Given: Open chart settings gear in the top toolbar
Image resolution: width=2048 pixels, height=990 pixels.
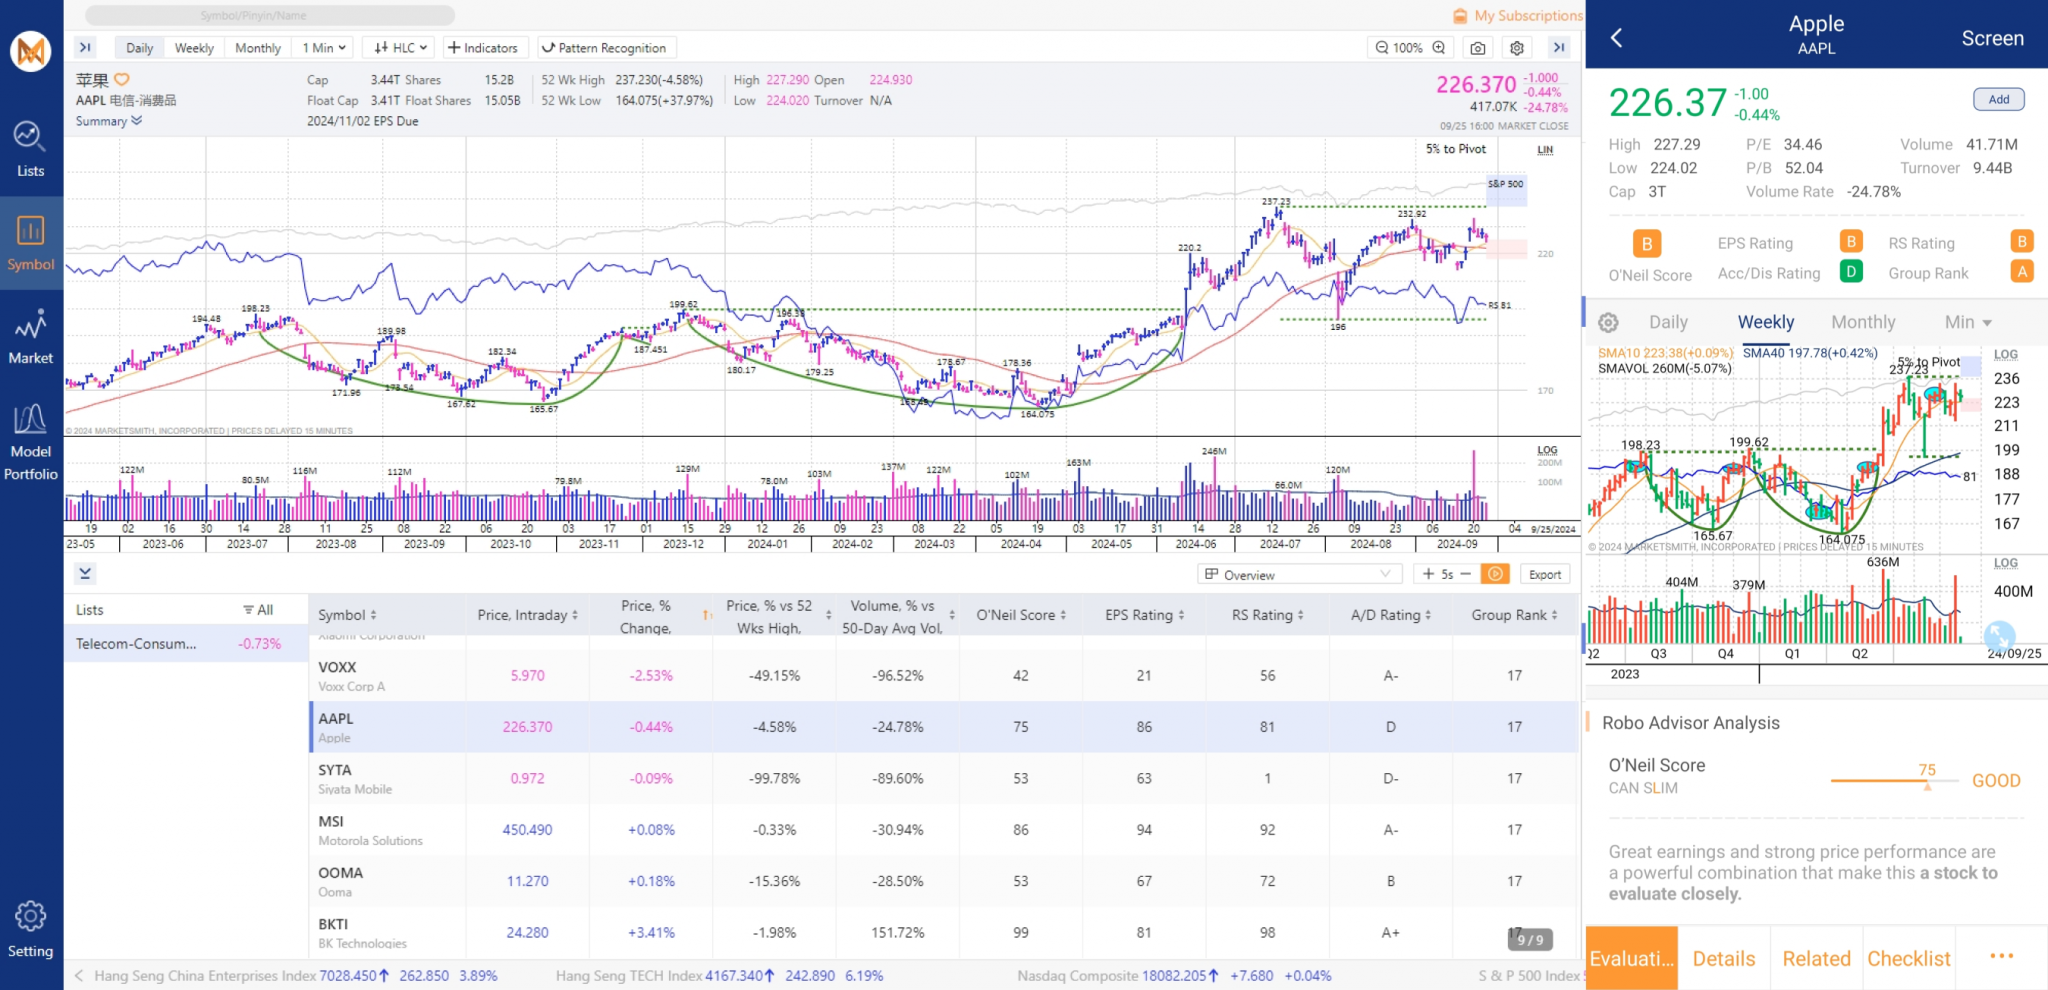Looking at the screenshot, I should [x=1517, y=48].
